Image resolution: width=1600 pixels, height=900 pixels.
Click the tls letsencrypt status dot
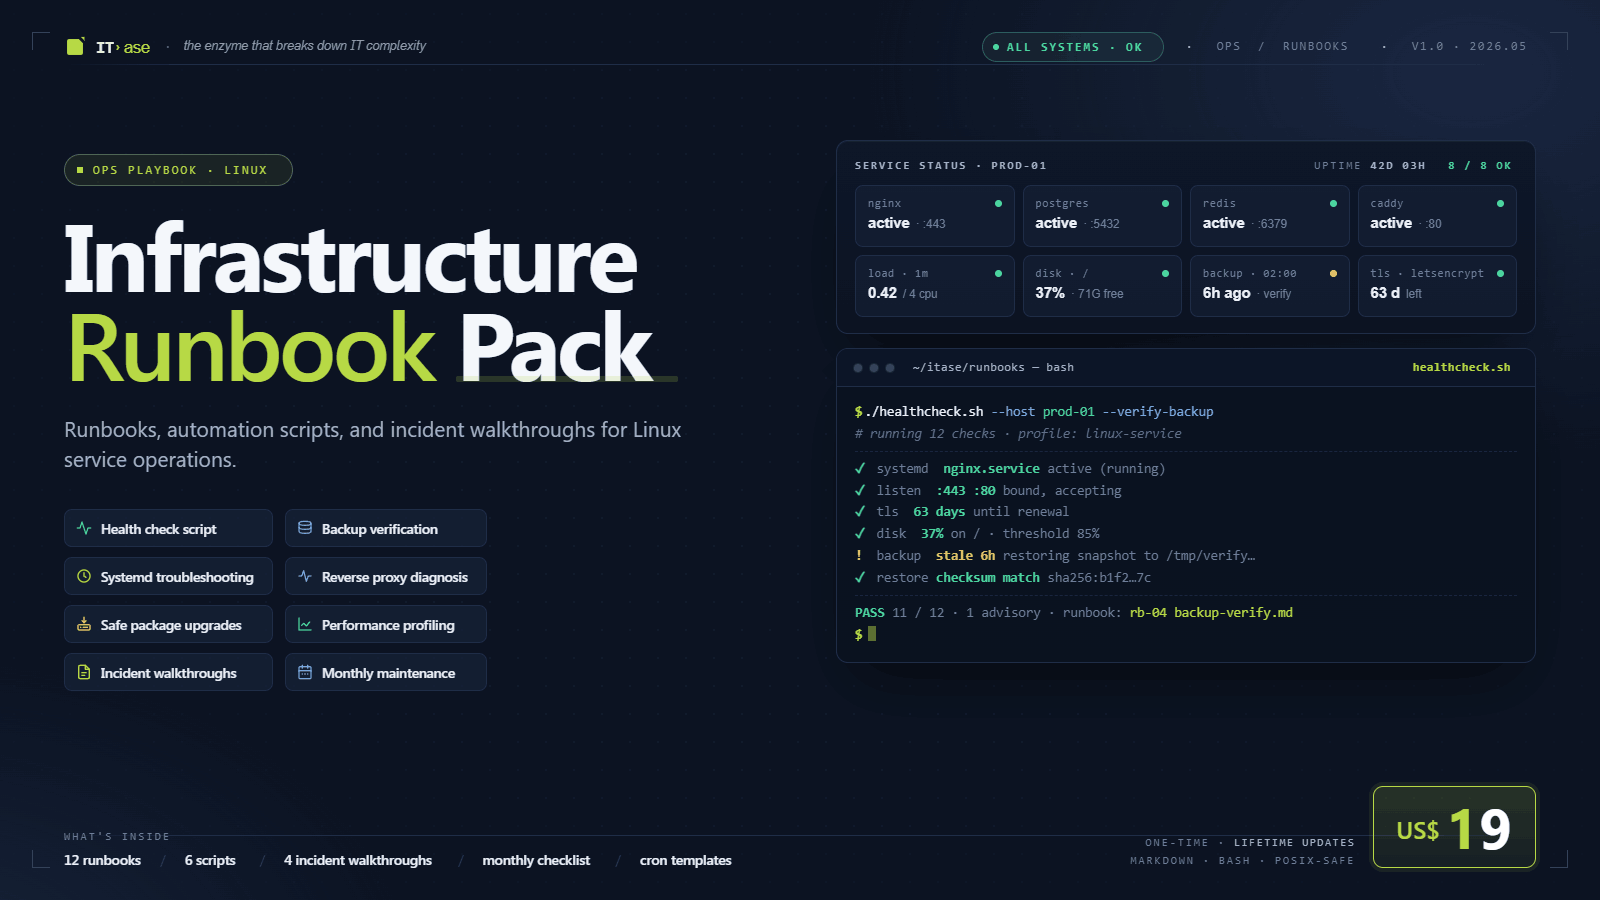pos(1500,273)
